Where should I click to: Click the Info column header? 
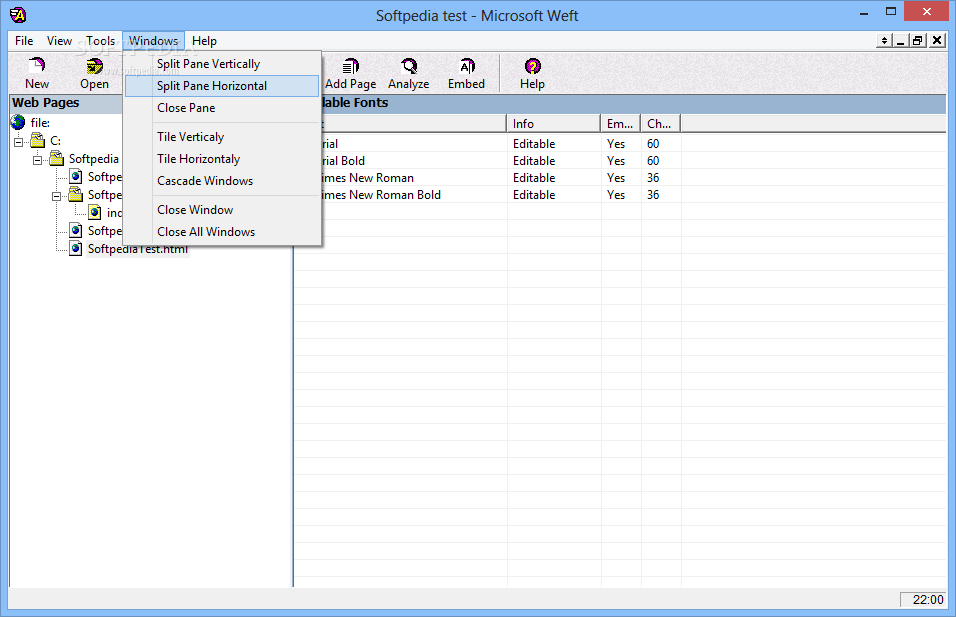[554, 124]
